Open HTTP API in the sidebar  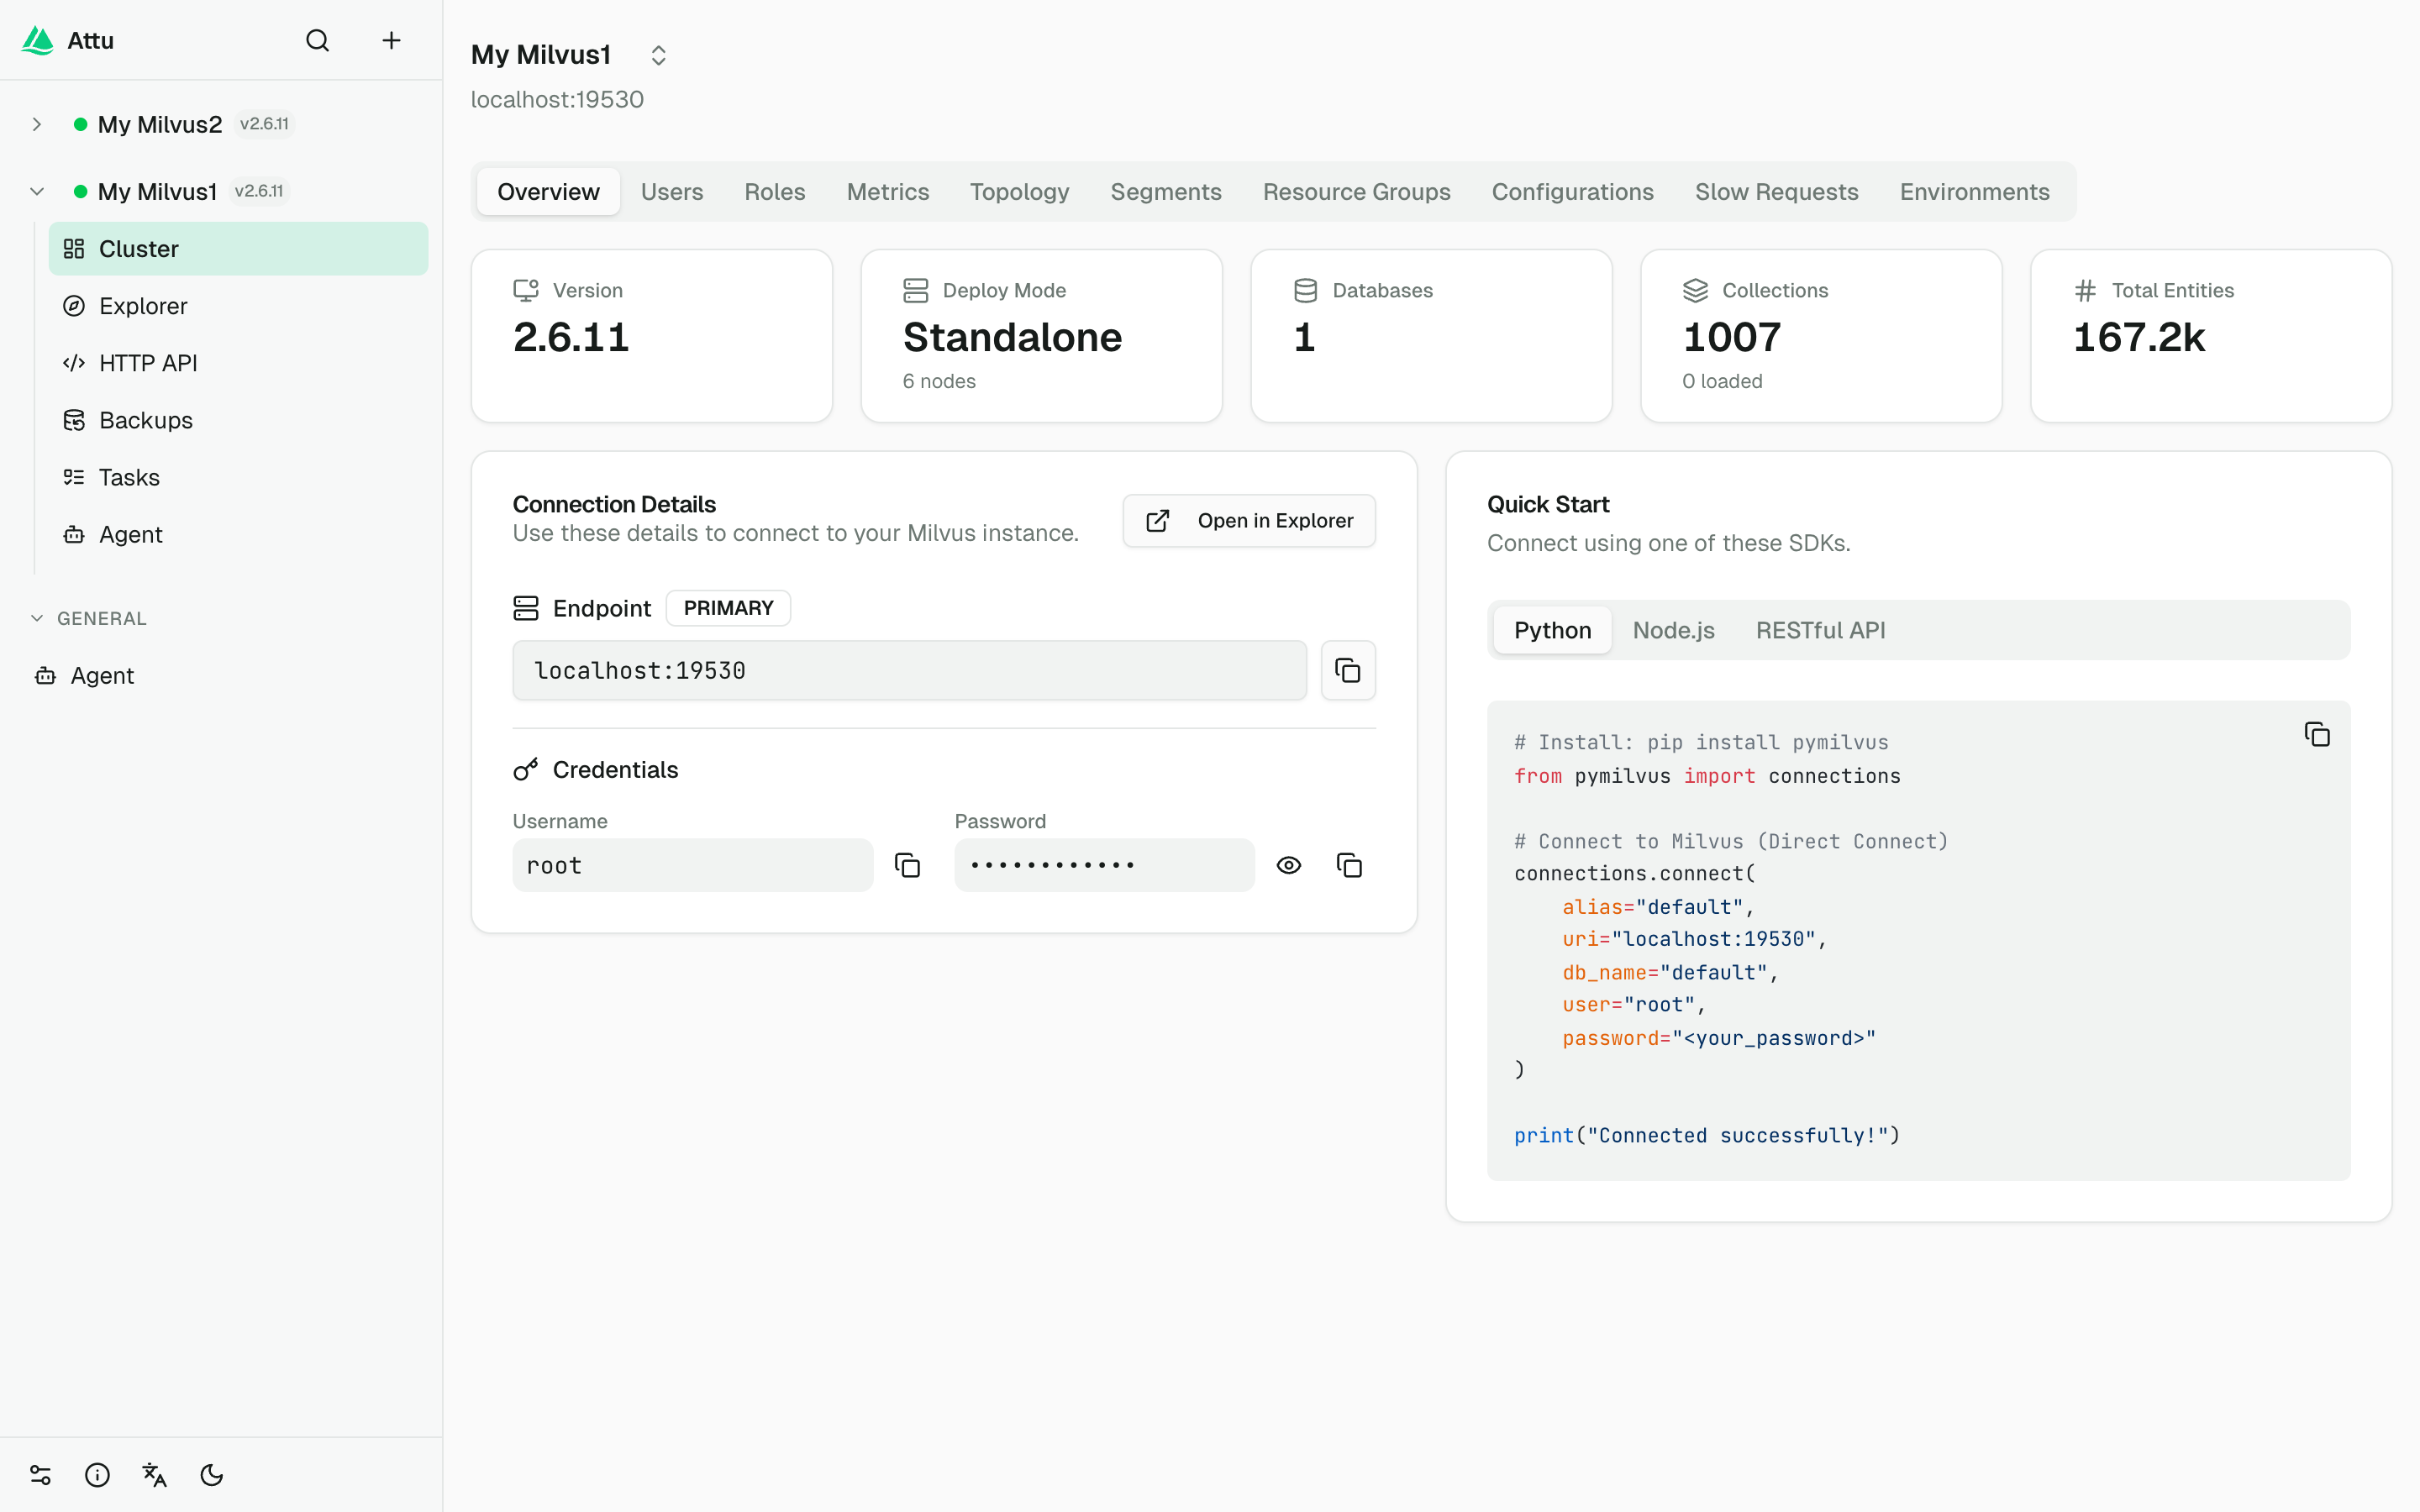(238, 363)
